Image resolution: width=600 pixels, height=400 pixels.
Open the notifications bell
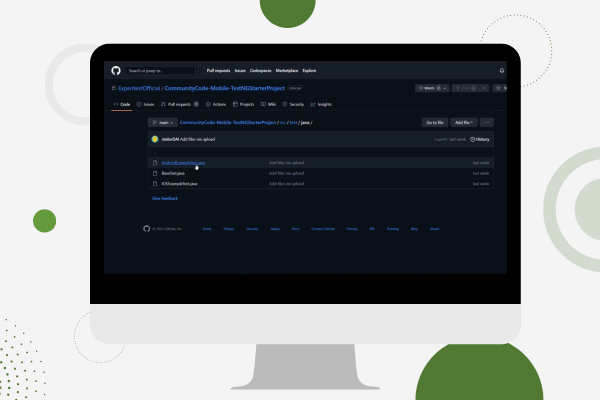coord(502,70)
